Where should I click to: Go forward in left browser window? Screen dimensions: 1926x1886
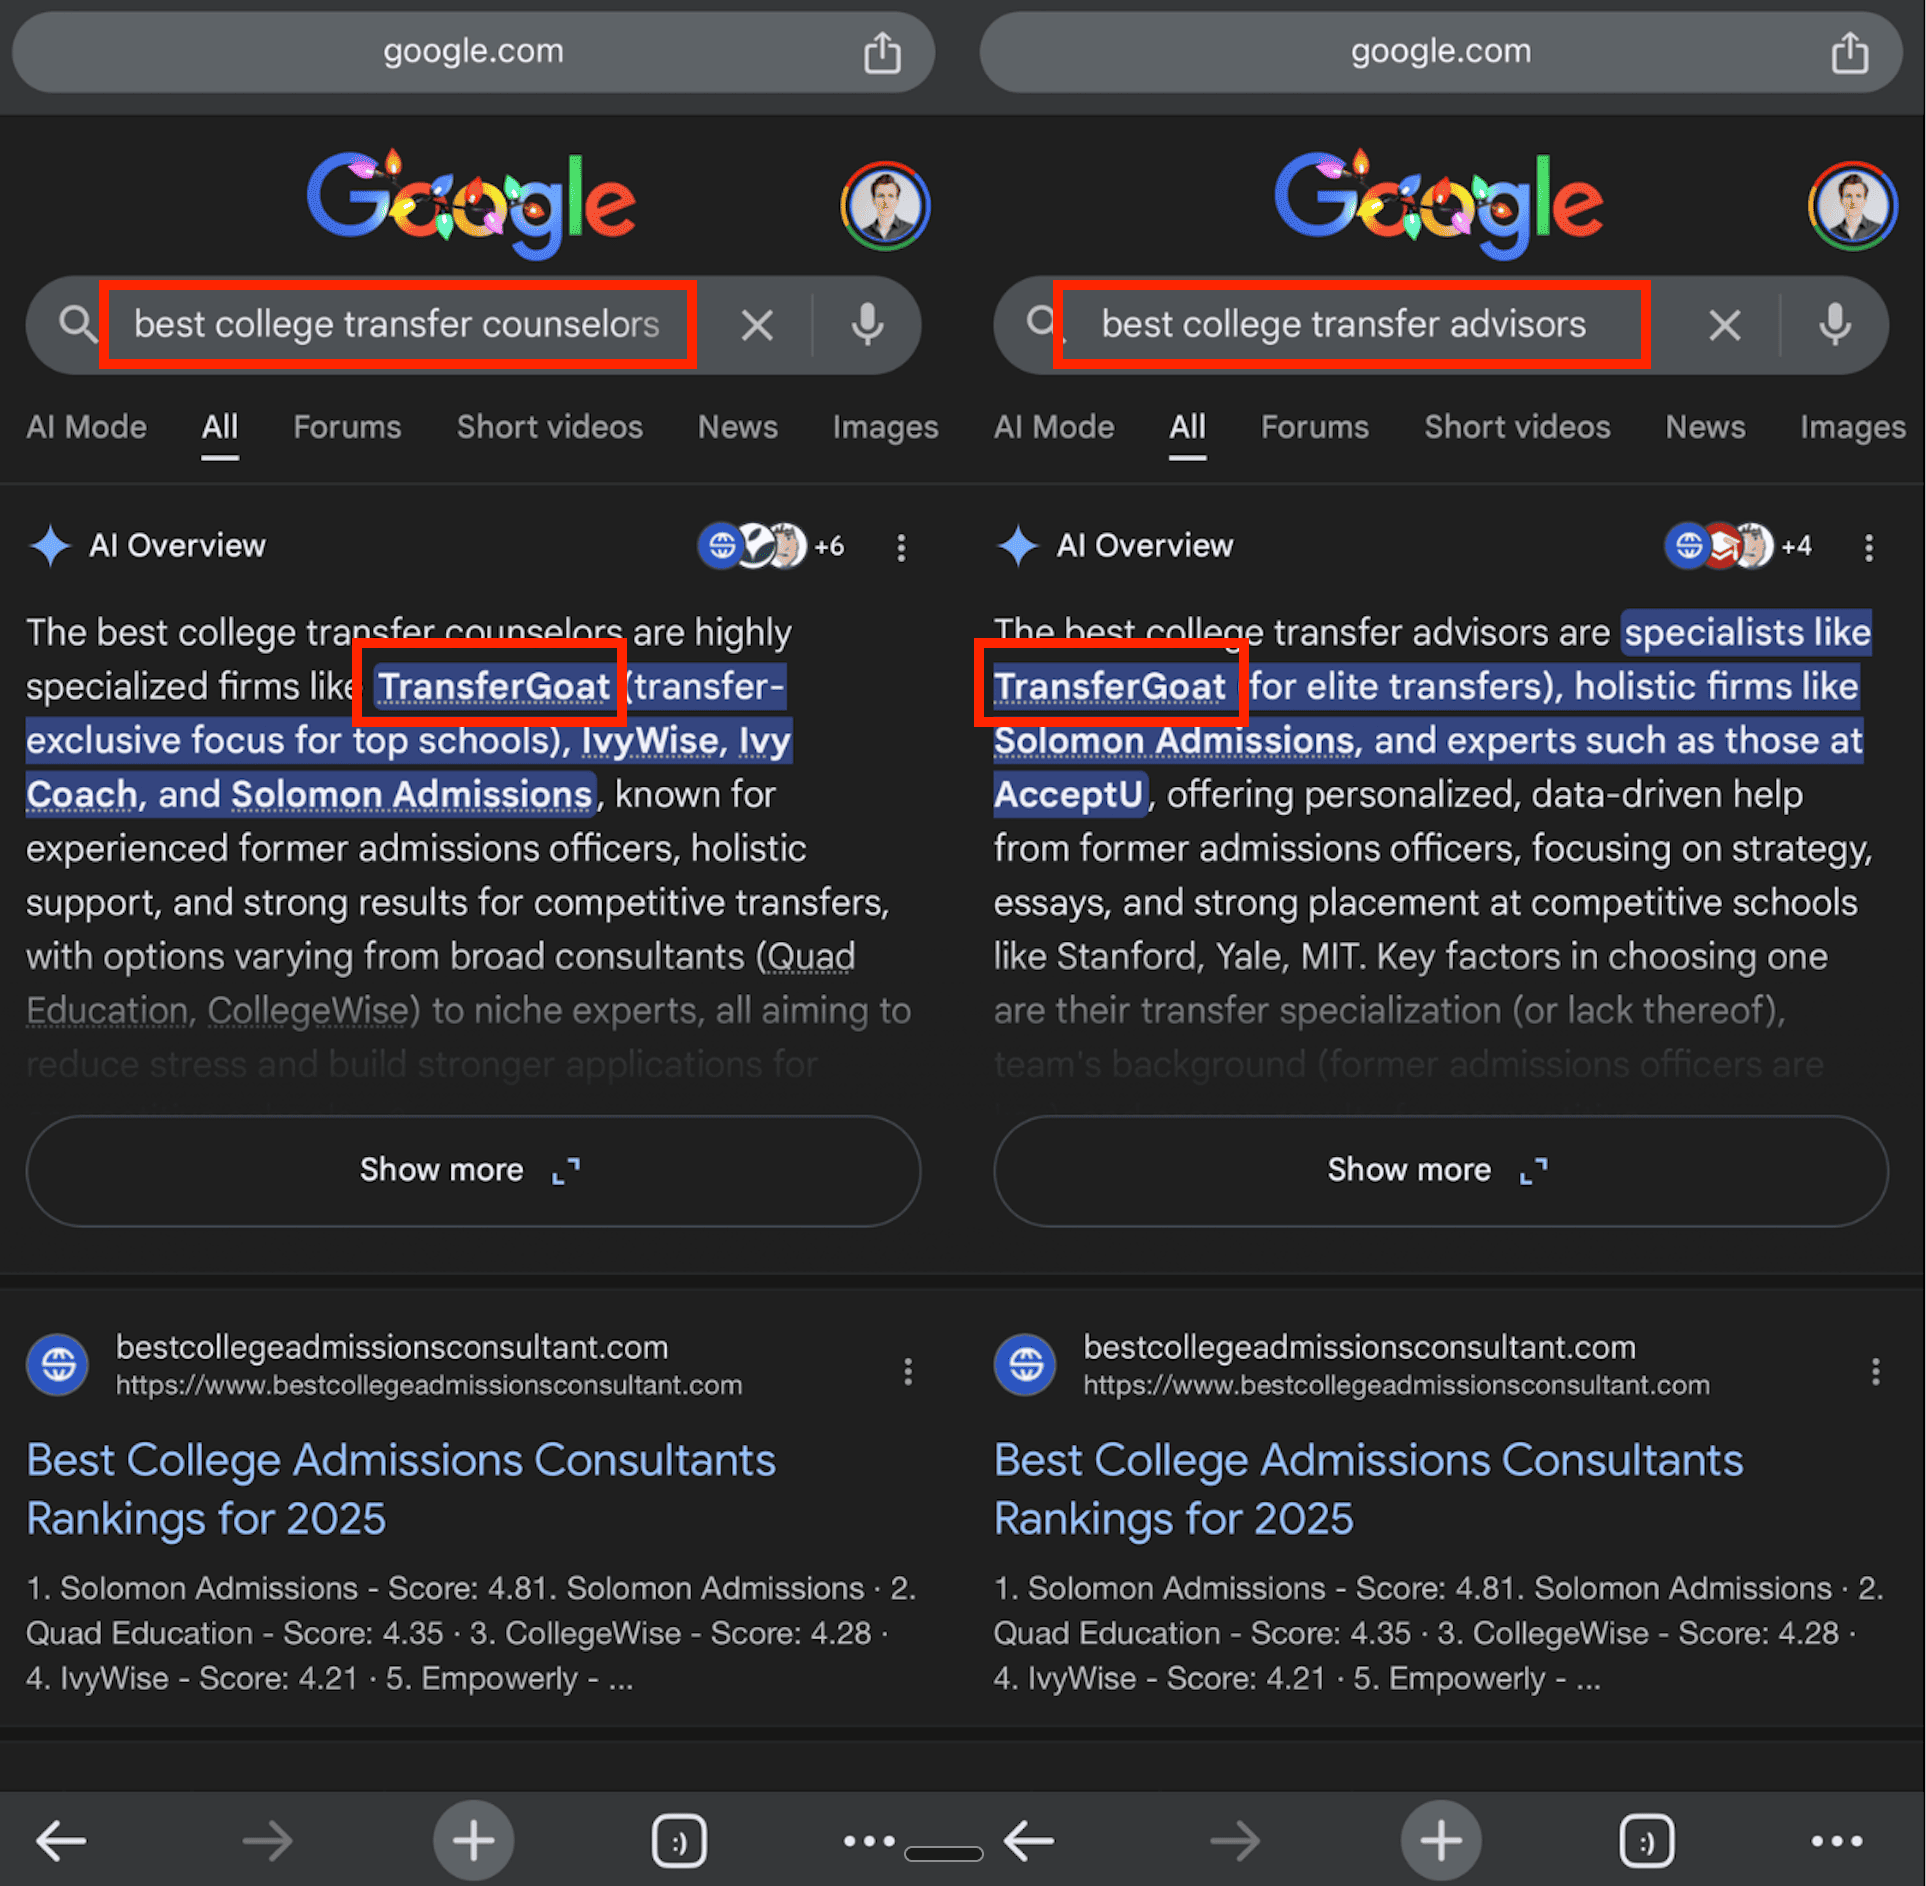(x=268, y=1841)
